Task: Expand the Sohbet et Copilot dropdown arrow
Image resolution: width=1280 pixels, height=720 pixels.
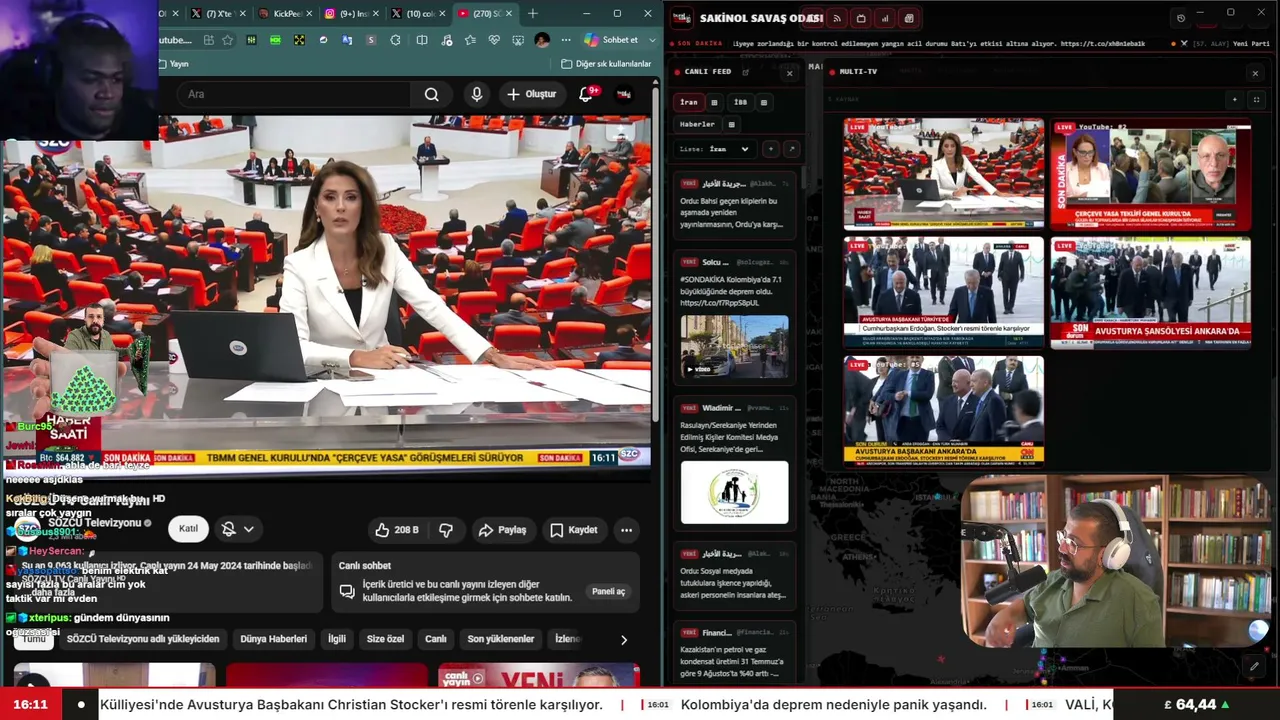Action: tap(650, 40)
